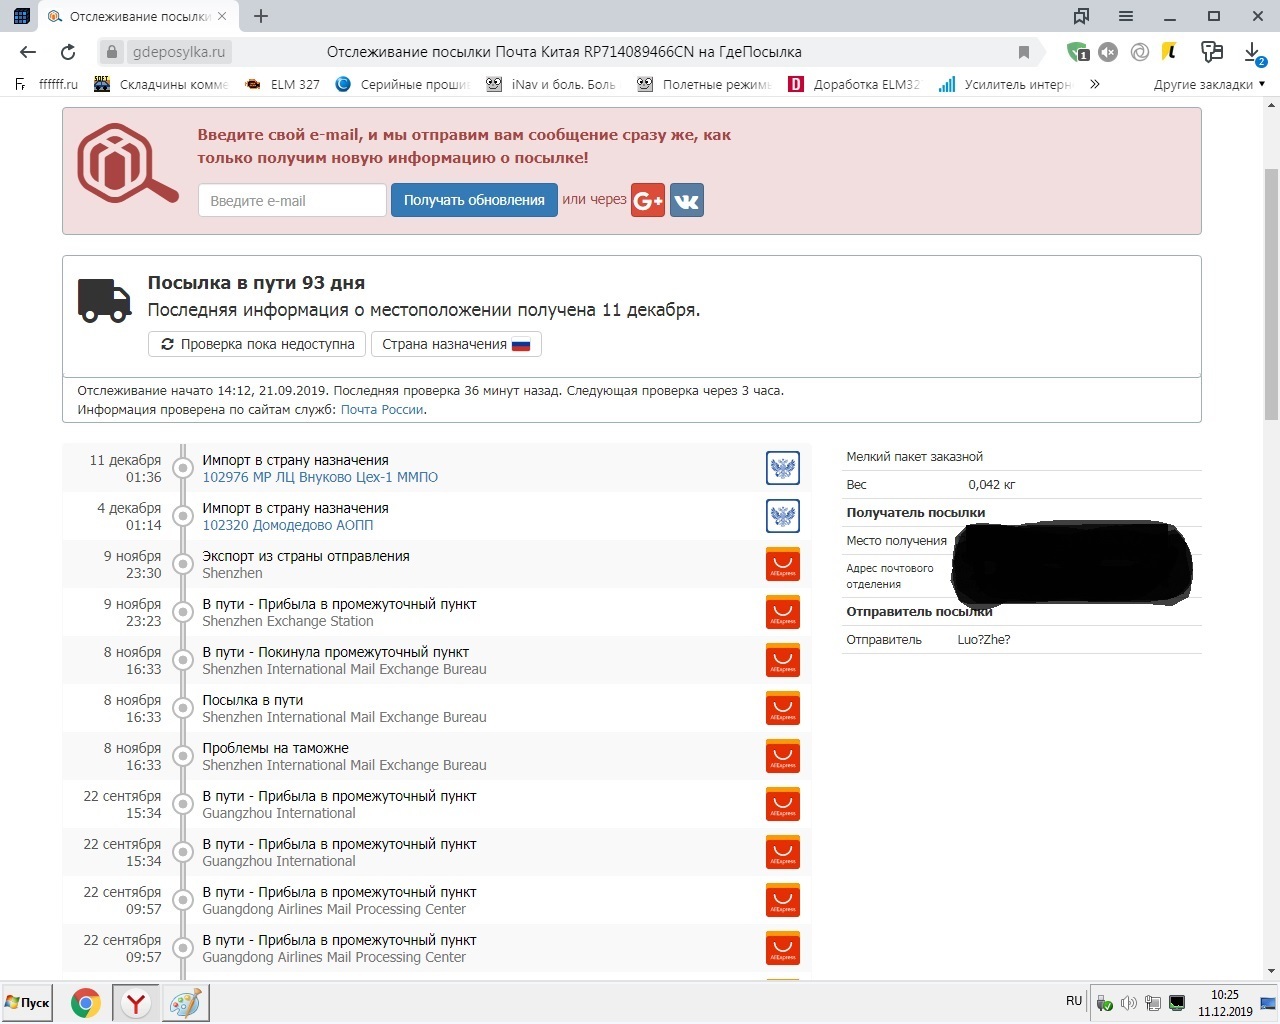Click AliExpress icon on Shenzhen export row

tap(783, 564)
